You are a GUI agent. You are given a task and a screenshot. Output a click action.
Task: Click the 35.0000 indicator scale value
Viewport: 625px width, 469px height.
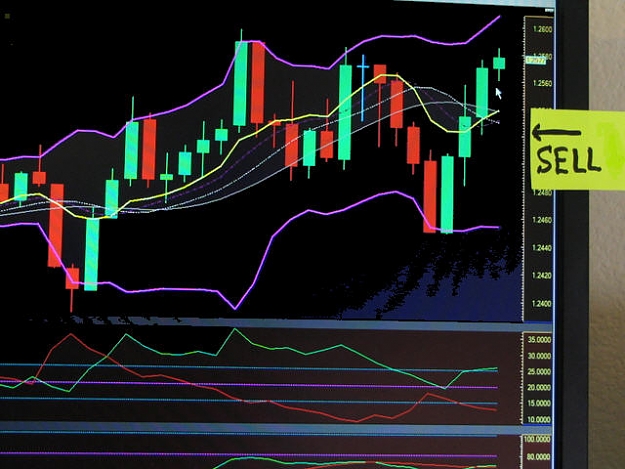[x=539, y=340]
